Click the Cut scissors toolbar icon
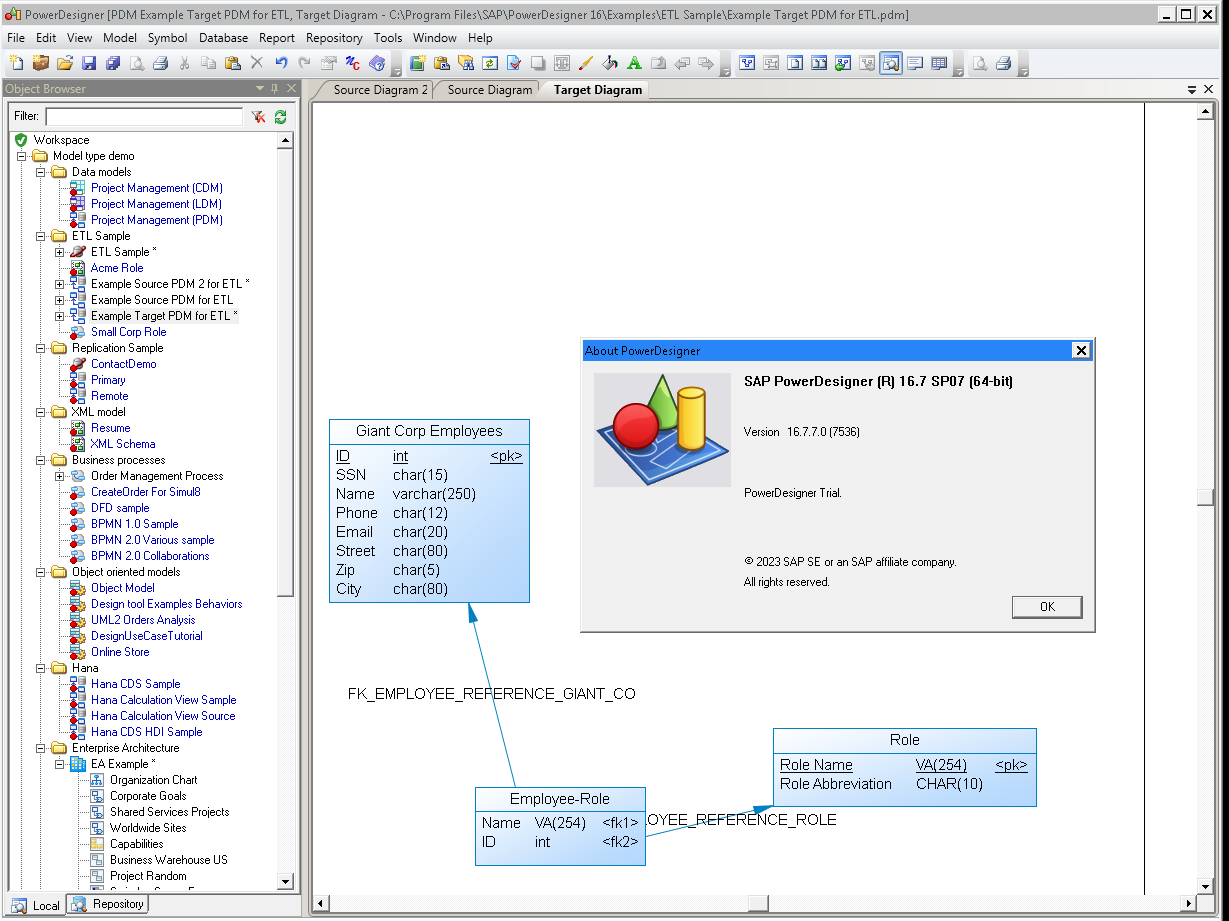1229x921 pixels. click(x=184, y=63)
